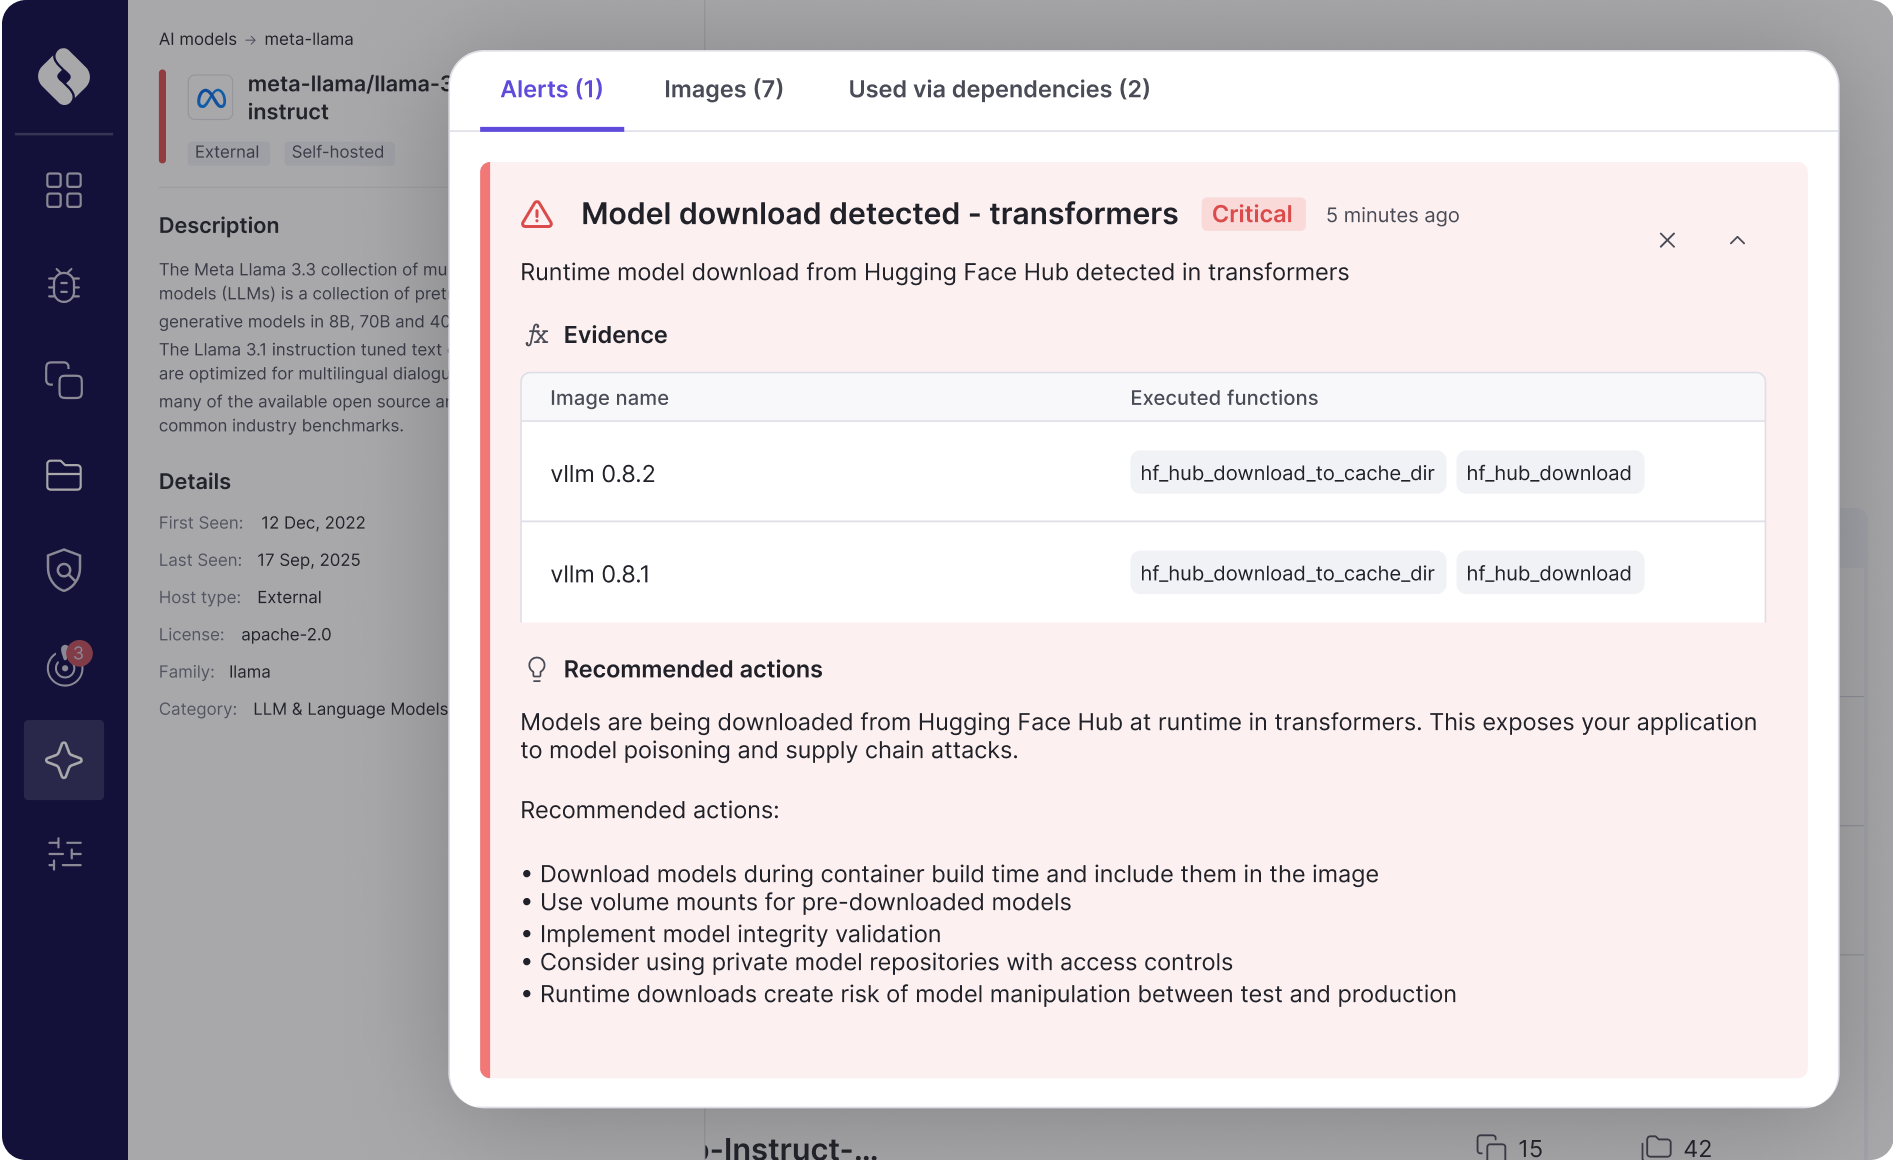
Task: Collapse the alert with chevron up
Action: pyautogui.click(x=1737, y=240)
